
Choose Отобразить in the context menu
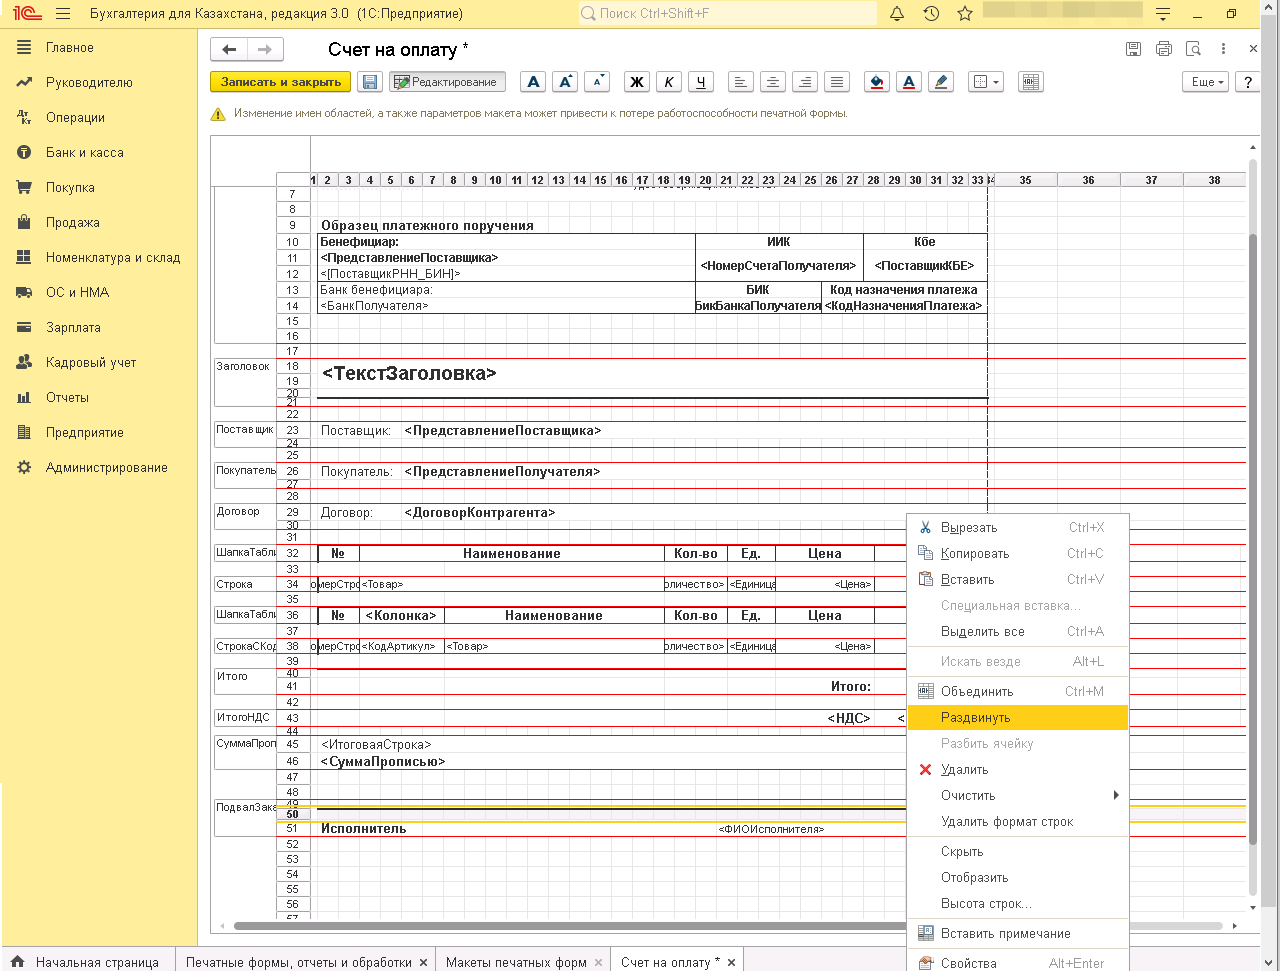[x=1018, y=877]
